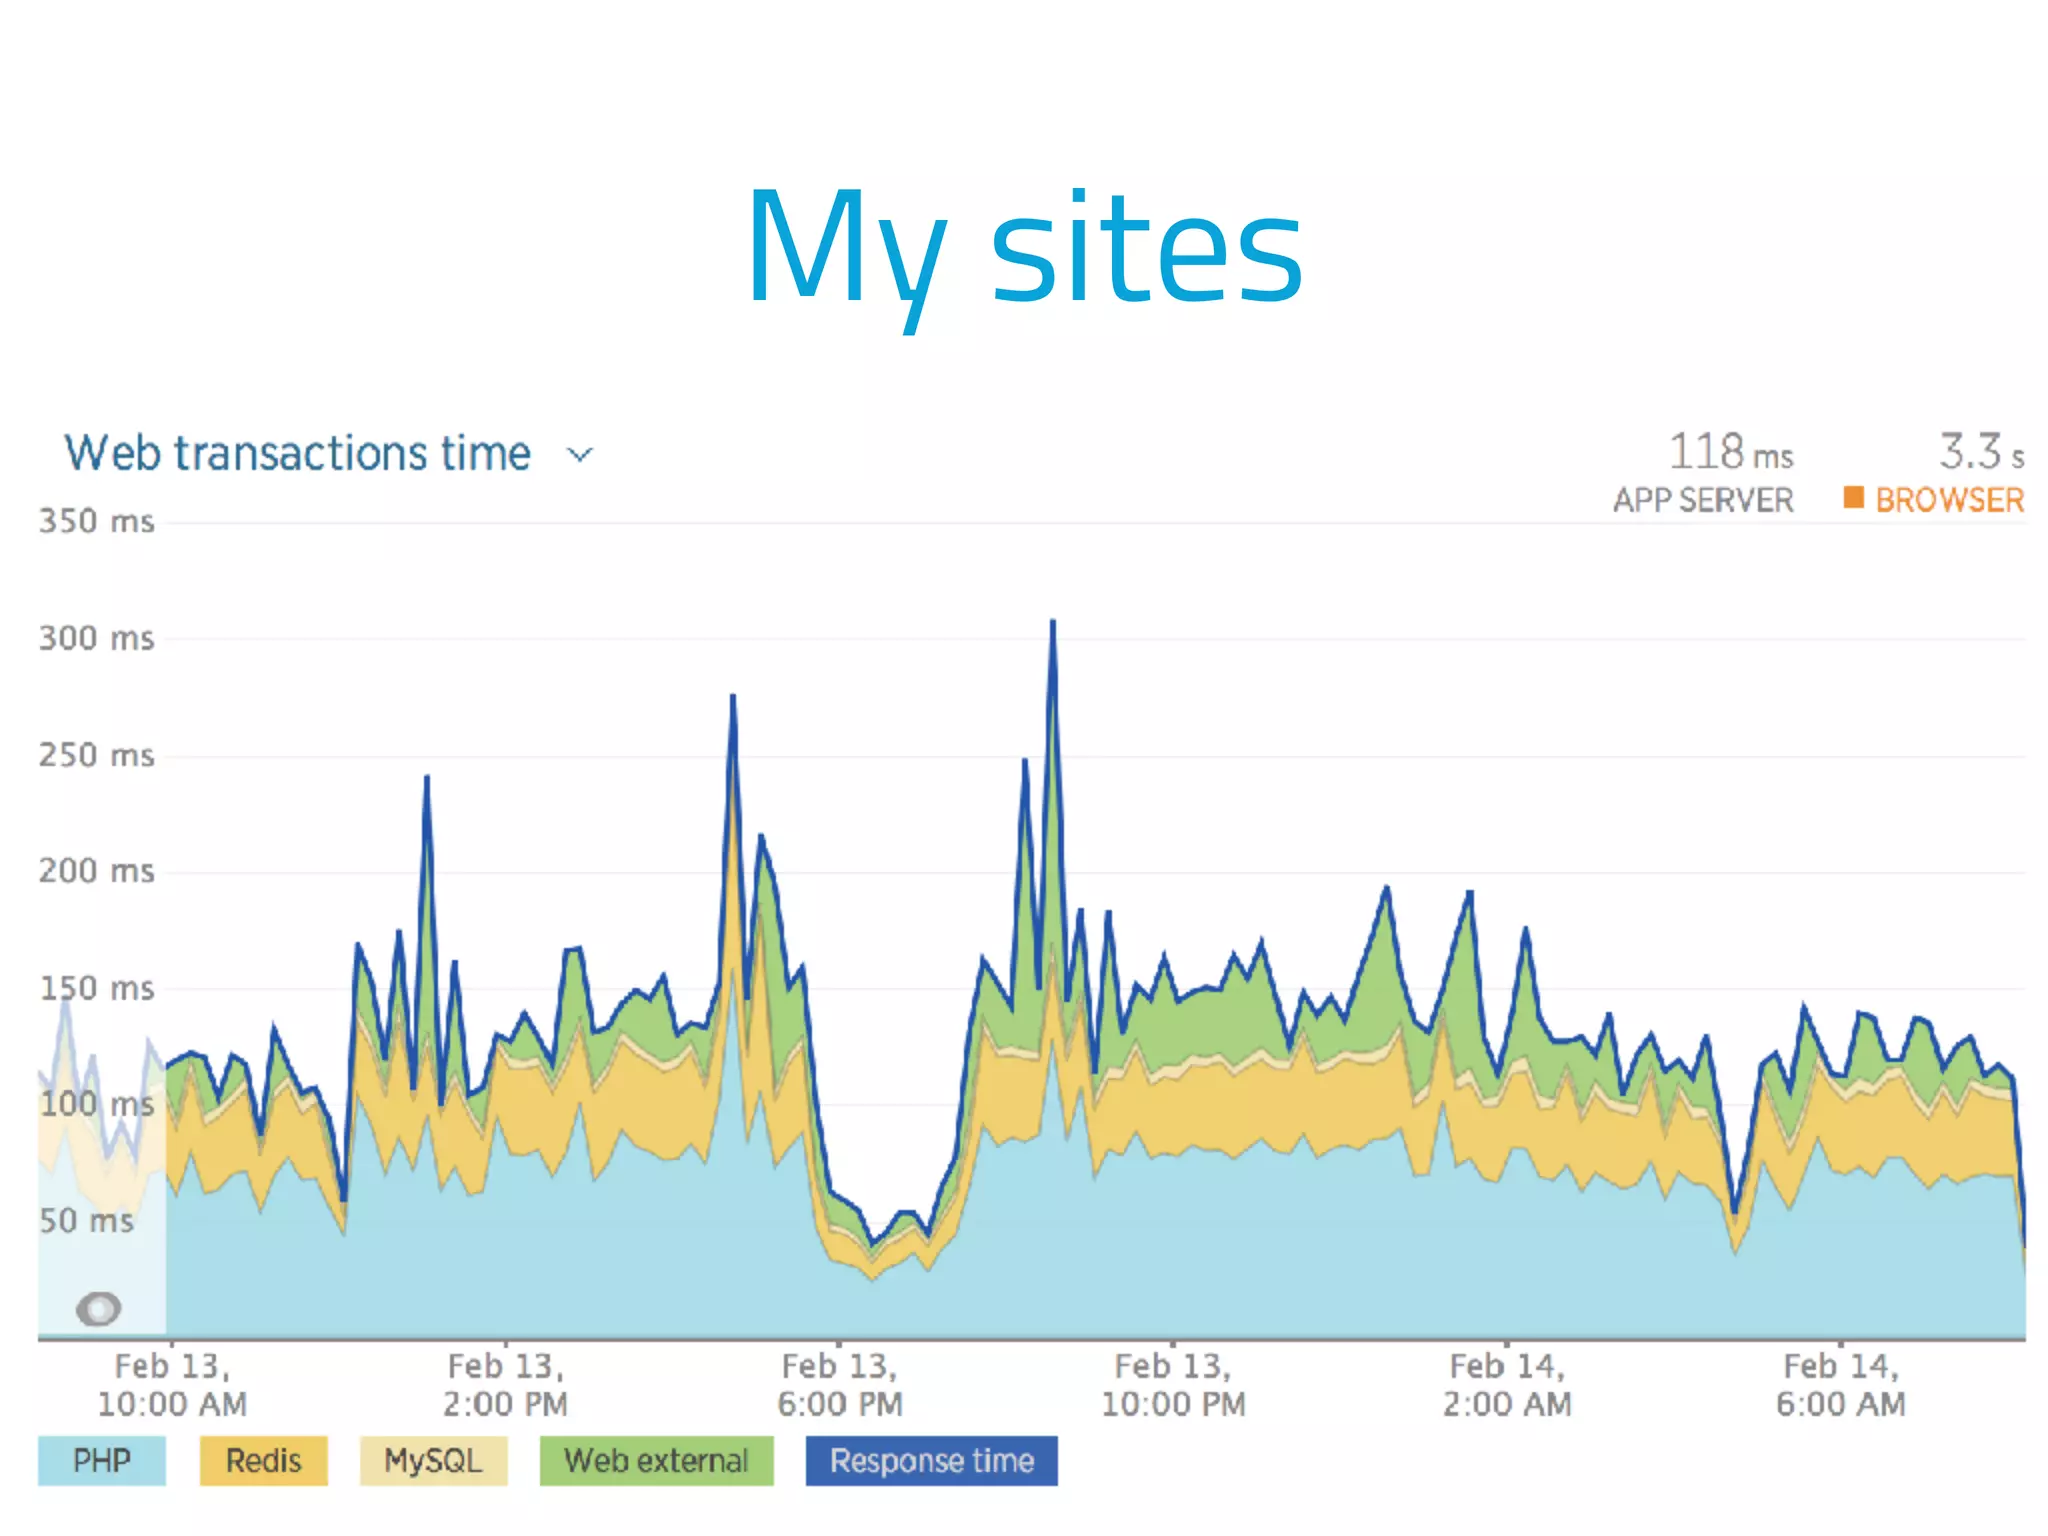Select the 118 ms APP SERVER metric
Viewport: 2048px width, 1536px height.
1730,452
